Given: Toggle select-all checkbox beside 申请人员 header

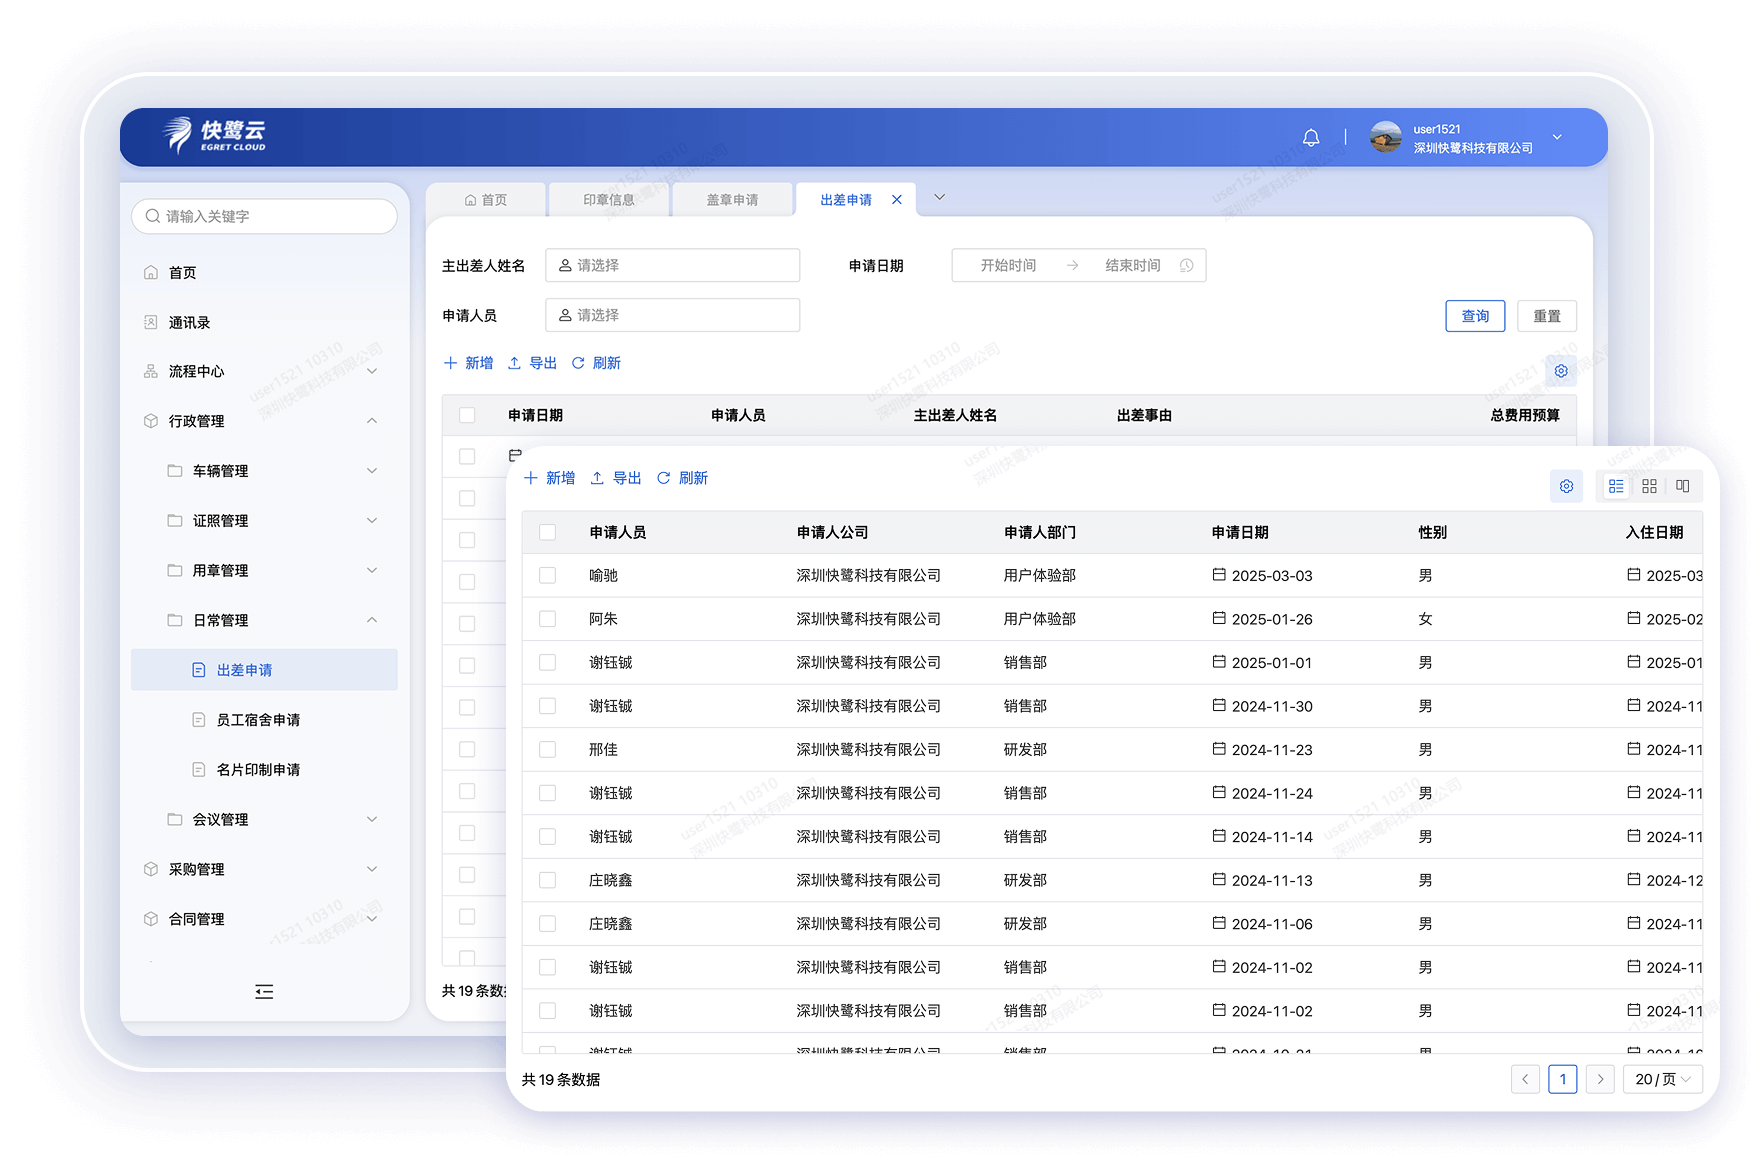Looking at the screenshot, I should pos(547,533).
